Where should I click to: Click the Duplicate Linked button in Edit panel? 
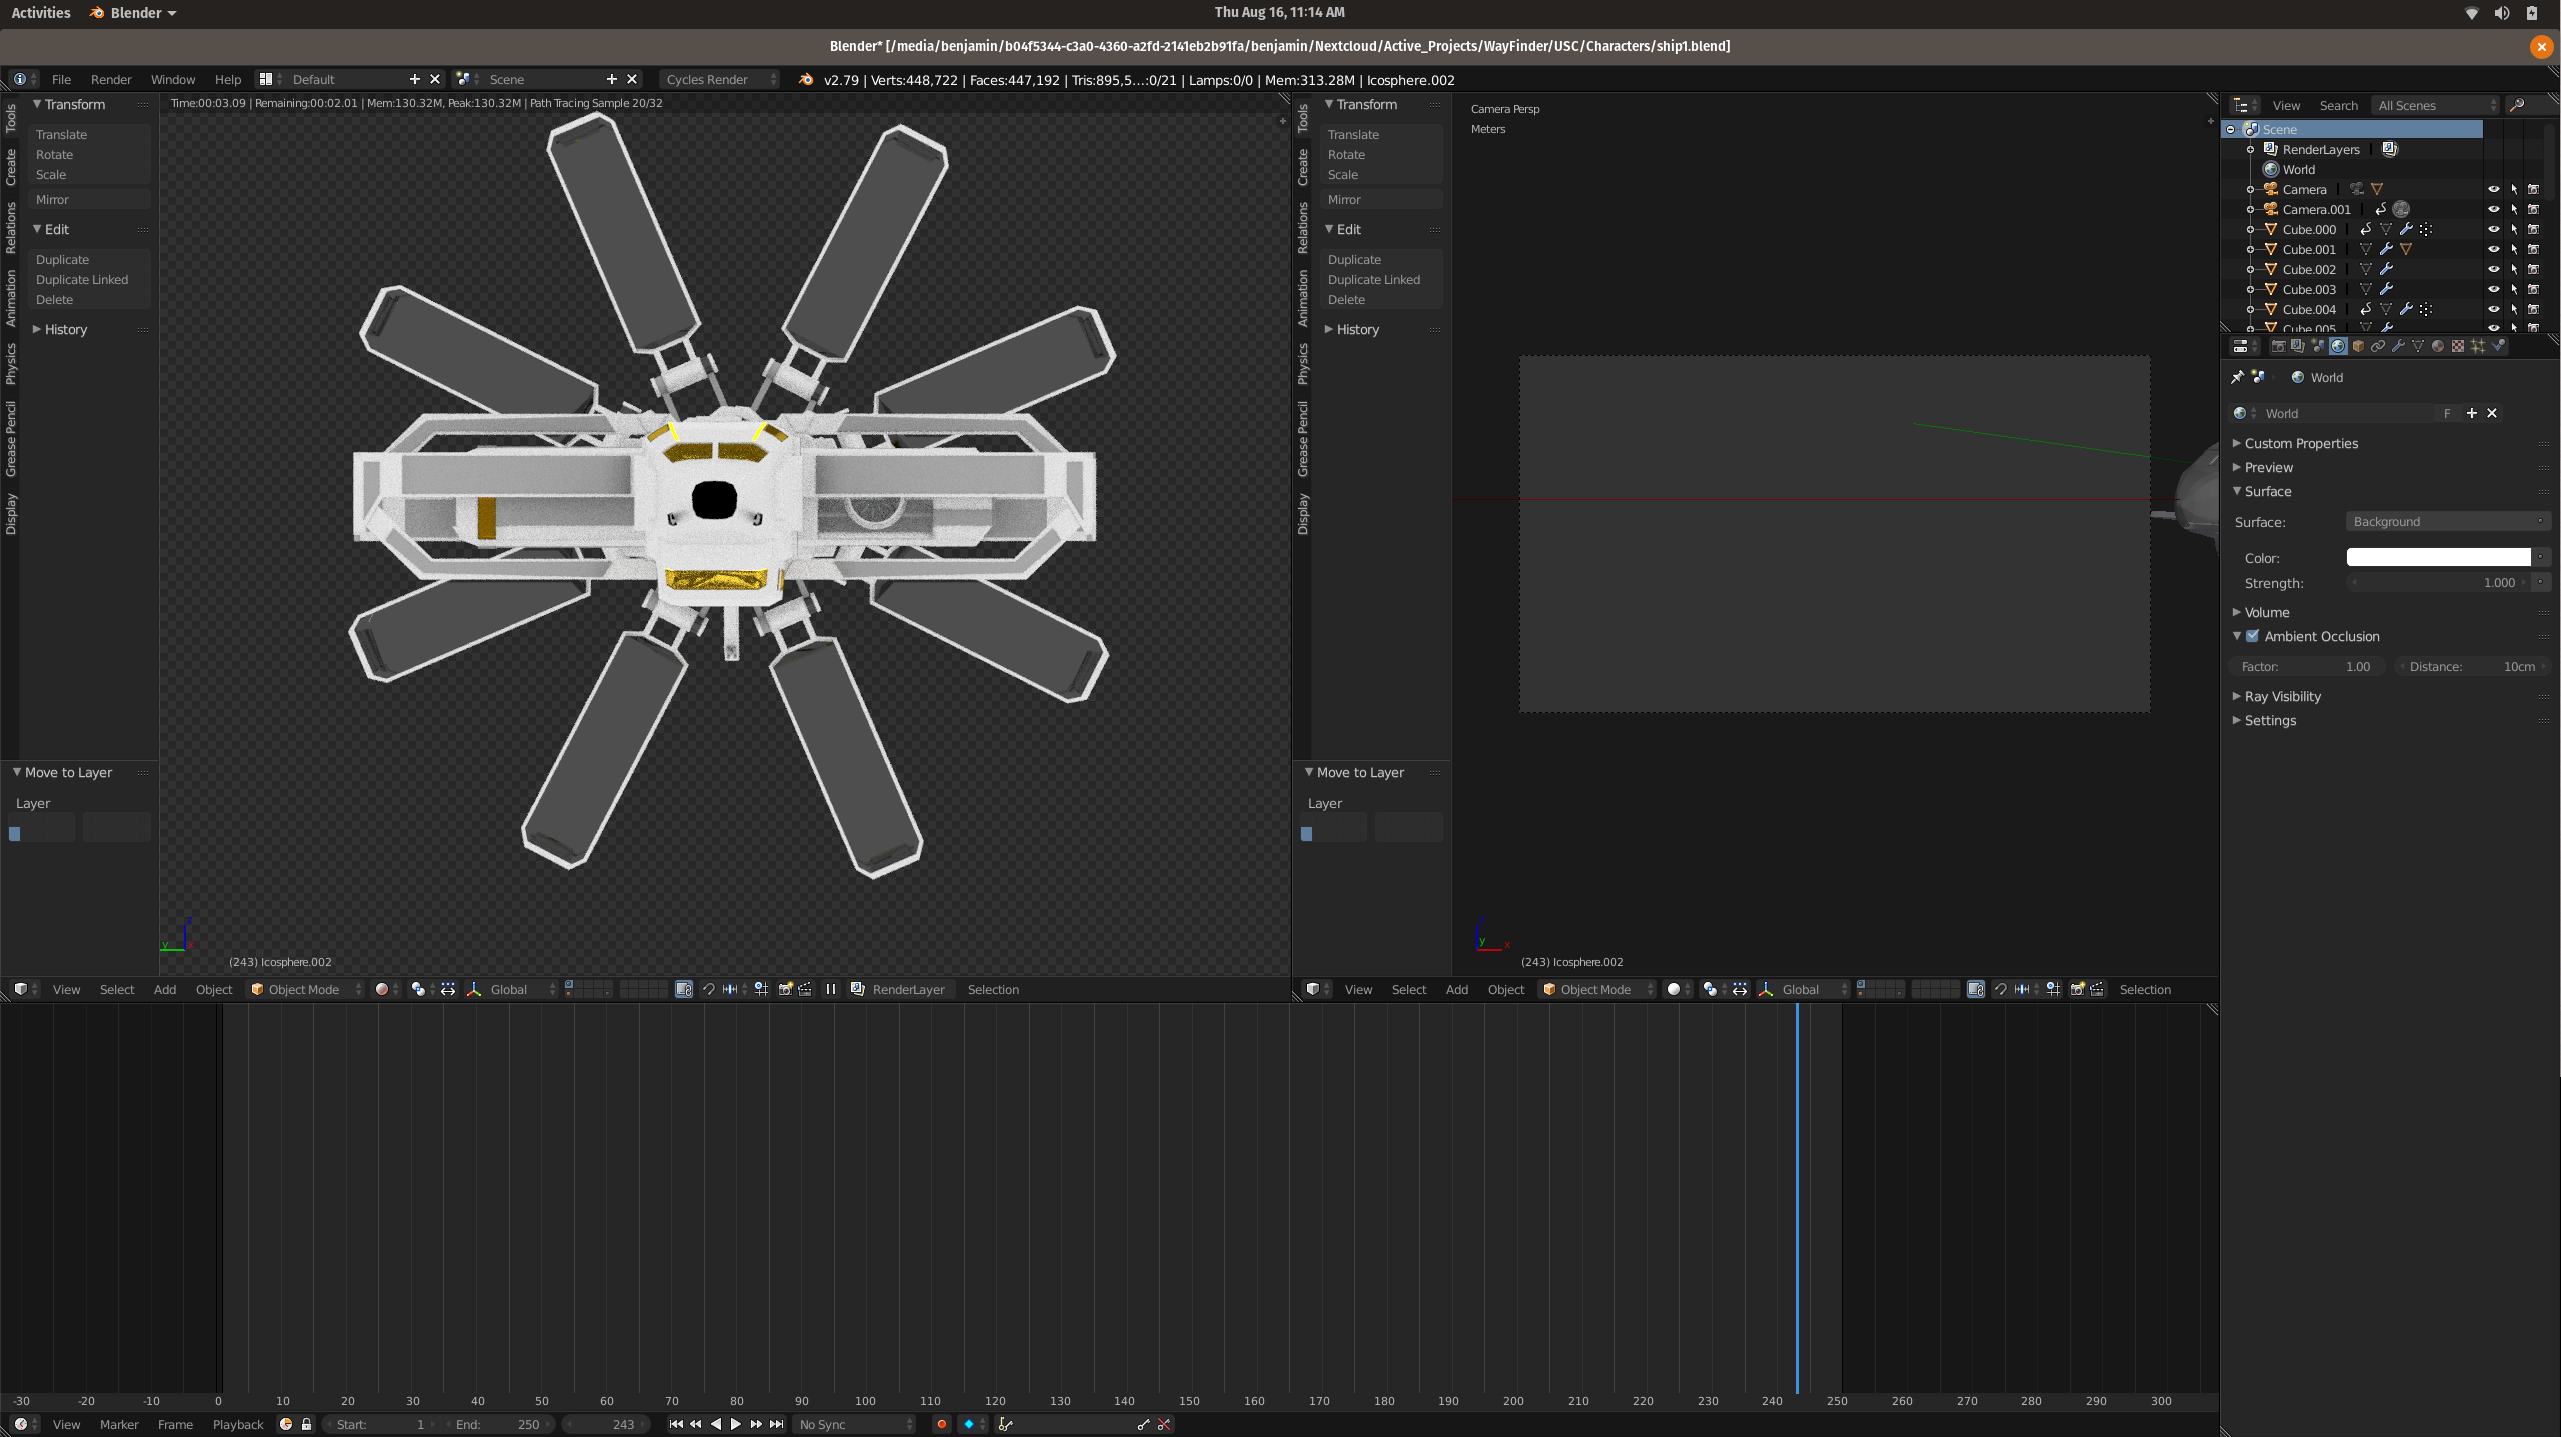[x=83, y=280]
